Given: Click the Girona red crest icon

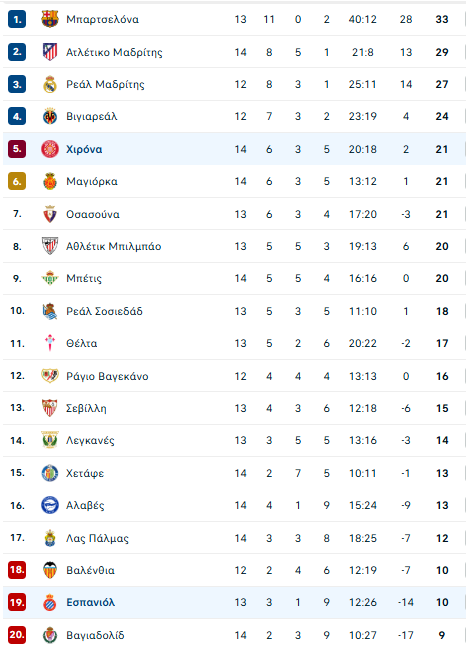Looking at the screenshot, I should pyautogui.click(x=50, y=149).
